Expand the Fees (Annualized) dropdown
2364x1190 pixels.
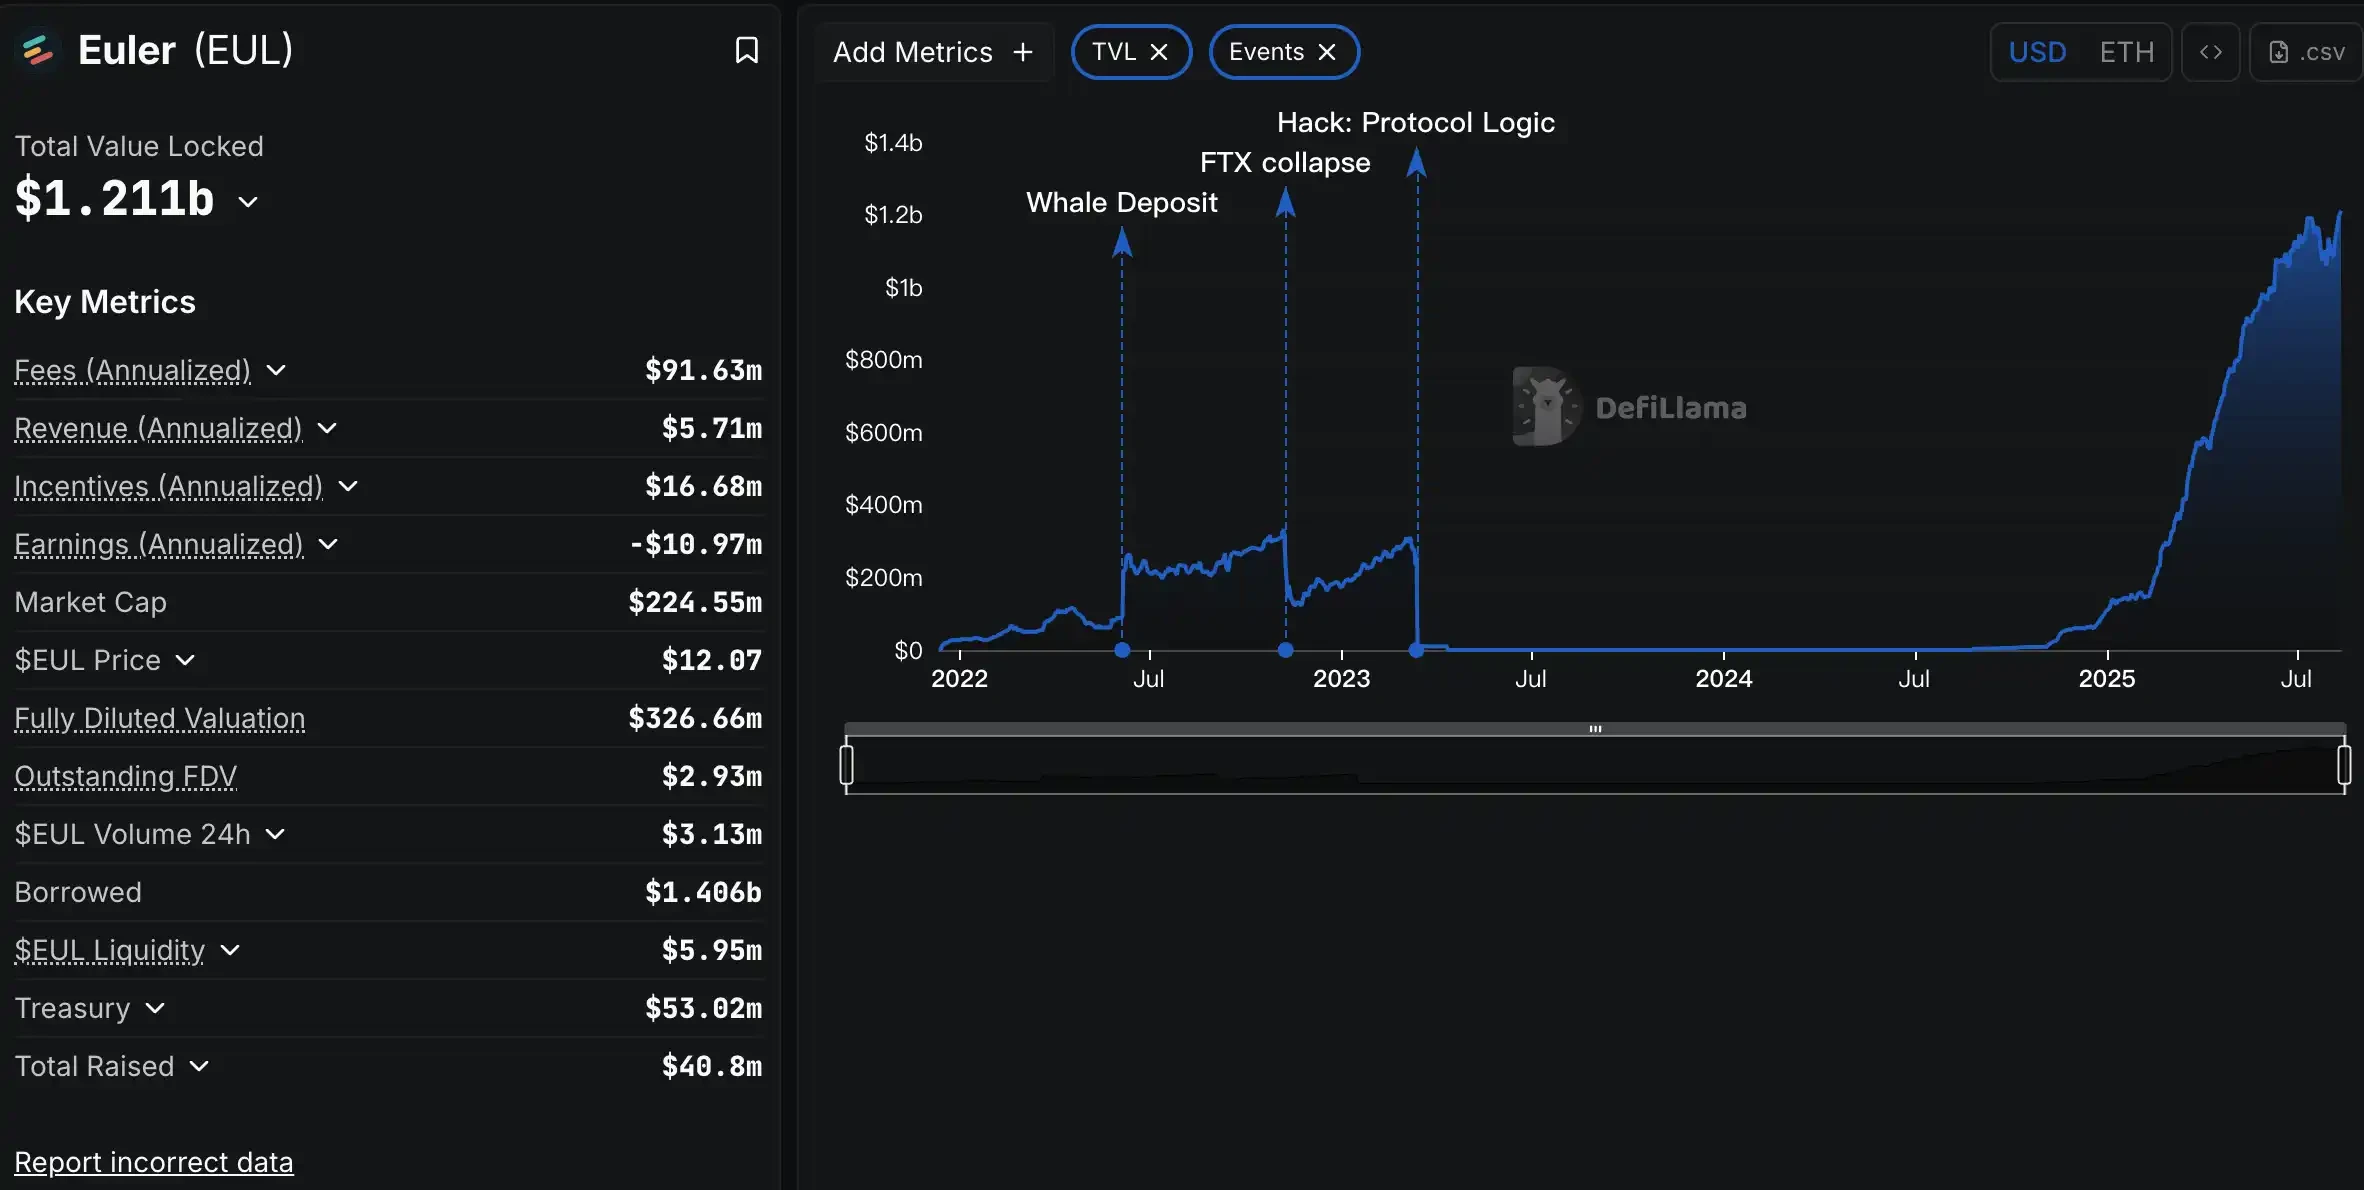coord(277,370)
